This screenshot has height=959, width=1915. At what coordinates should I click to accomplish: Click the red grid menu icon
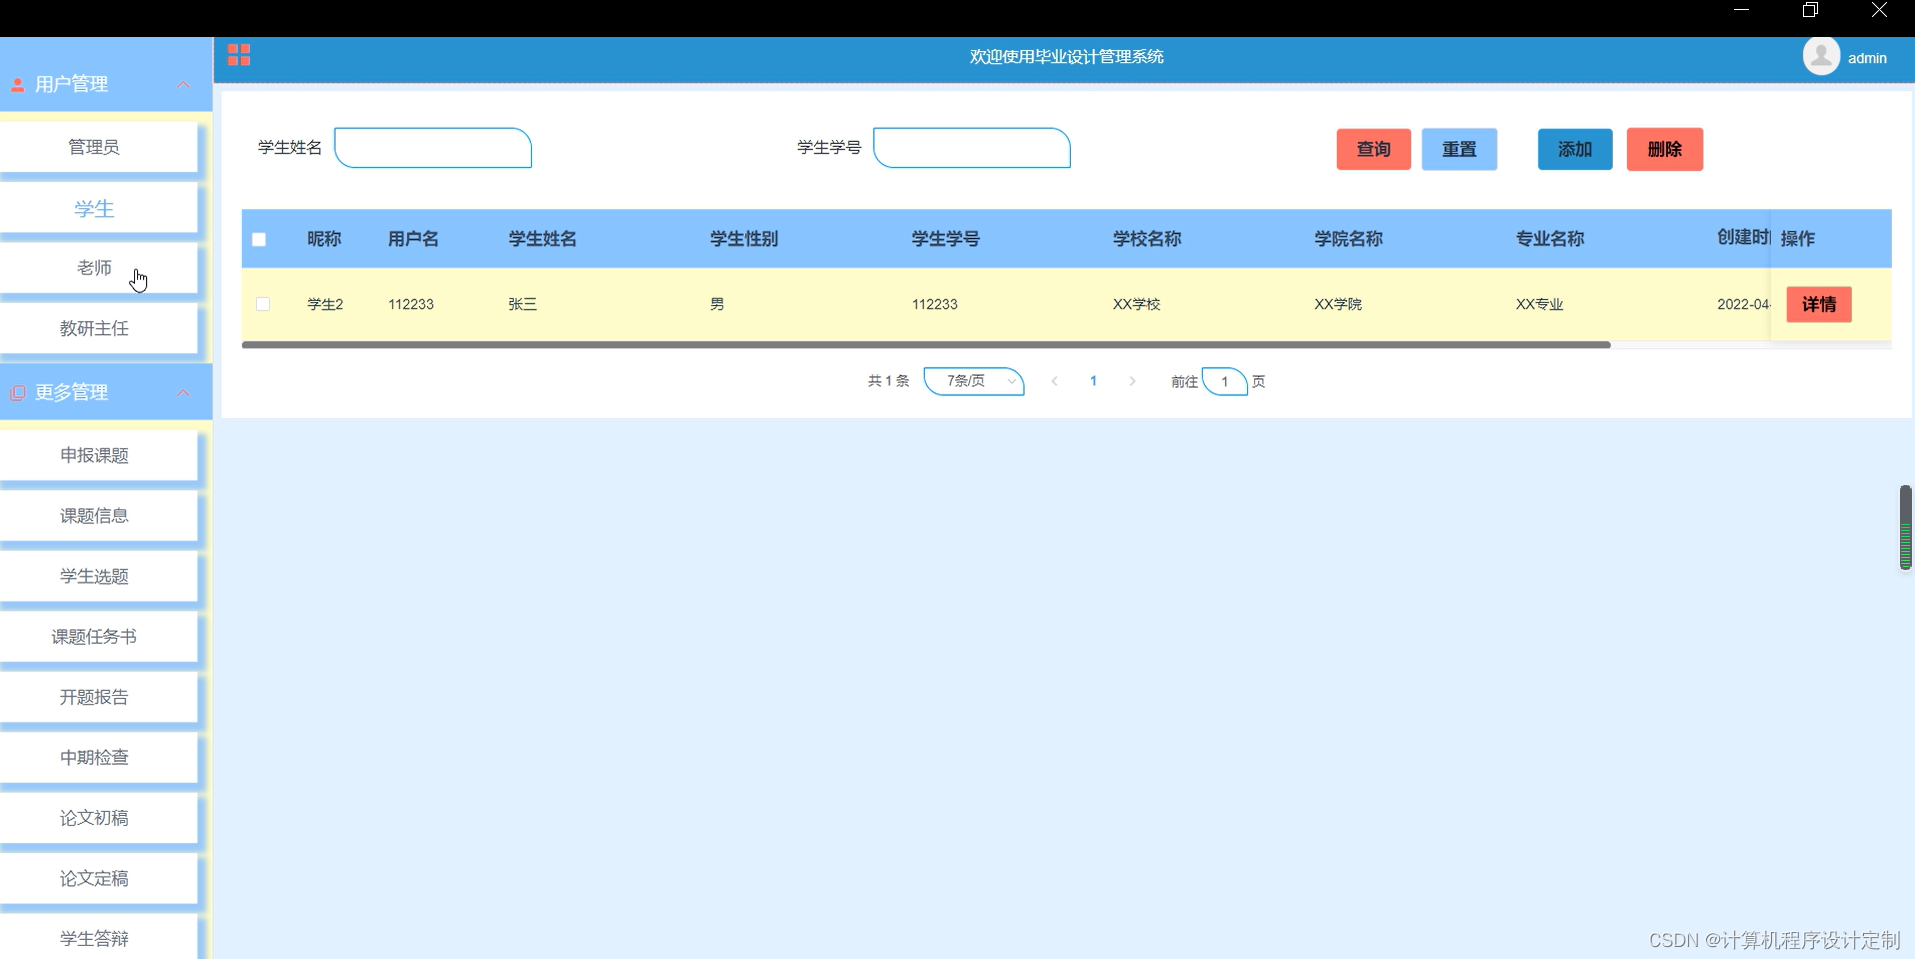click(239, 55)
